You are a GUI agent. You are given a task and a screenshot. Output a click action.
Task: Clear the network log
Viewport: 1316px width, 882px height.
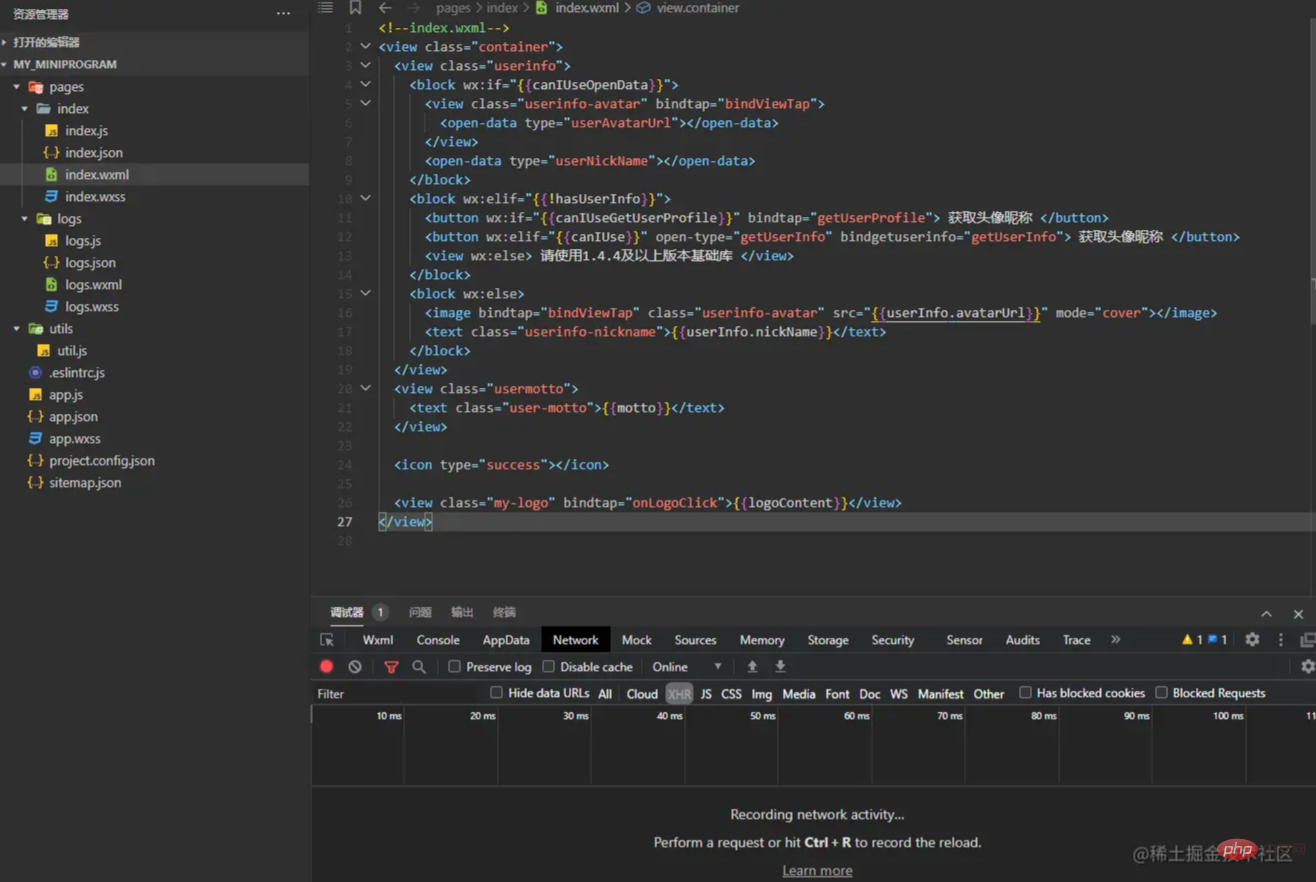click(355, 666)
